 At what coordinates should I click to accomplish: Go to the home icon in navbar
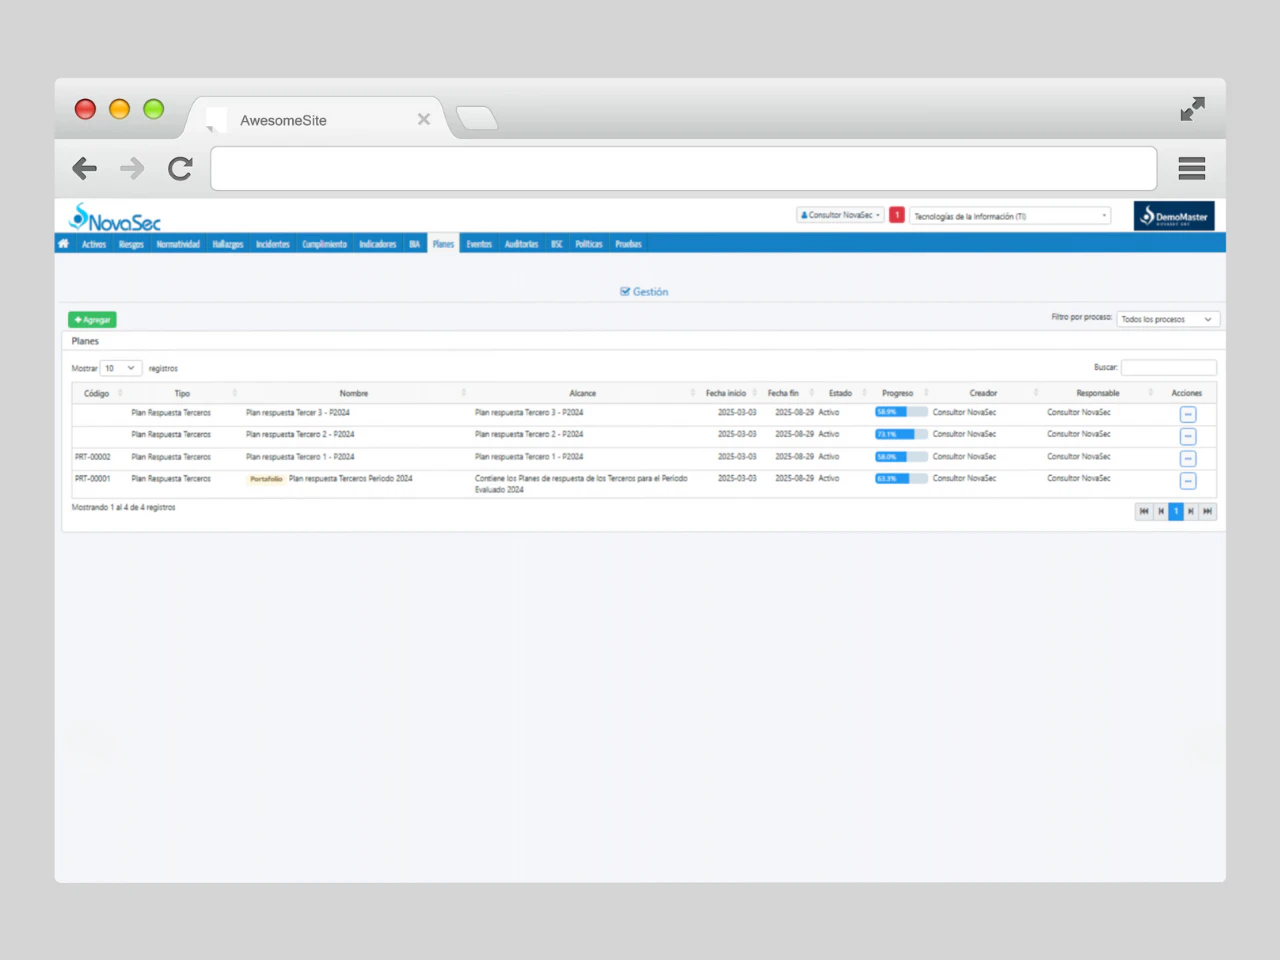point(64,244)
